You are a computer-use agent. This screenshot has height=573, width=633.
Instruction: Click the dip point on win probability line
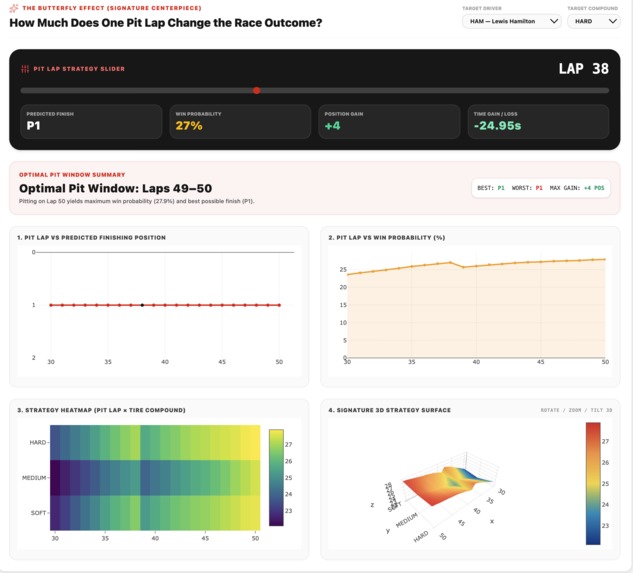(x=463, y=267)
